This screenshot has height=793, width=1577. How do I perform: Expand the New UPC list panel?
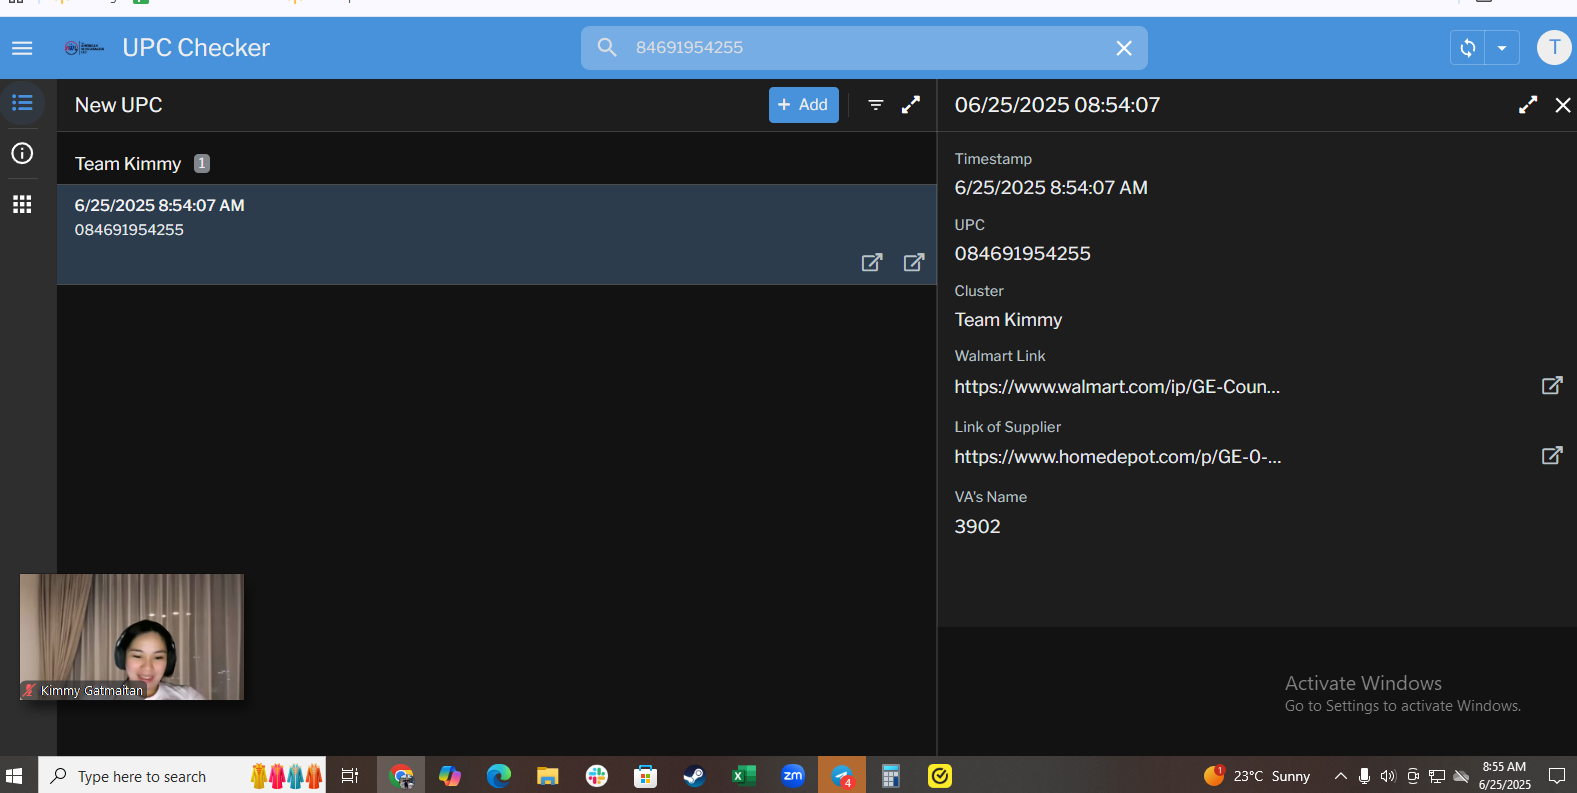click(x=910, y=105)
